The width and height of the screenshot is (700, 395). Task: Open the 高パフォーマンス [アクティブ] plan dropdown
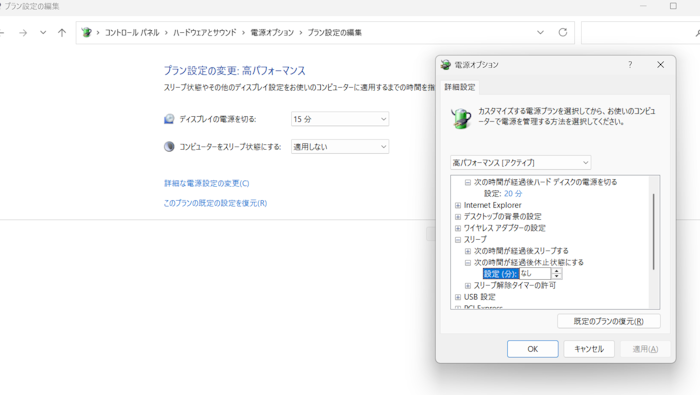coord(521,162)
